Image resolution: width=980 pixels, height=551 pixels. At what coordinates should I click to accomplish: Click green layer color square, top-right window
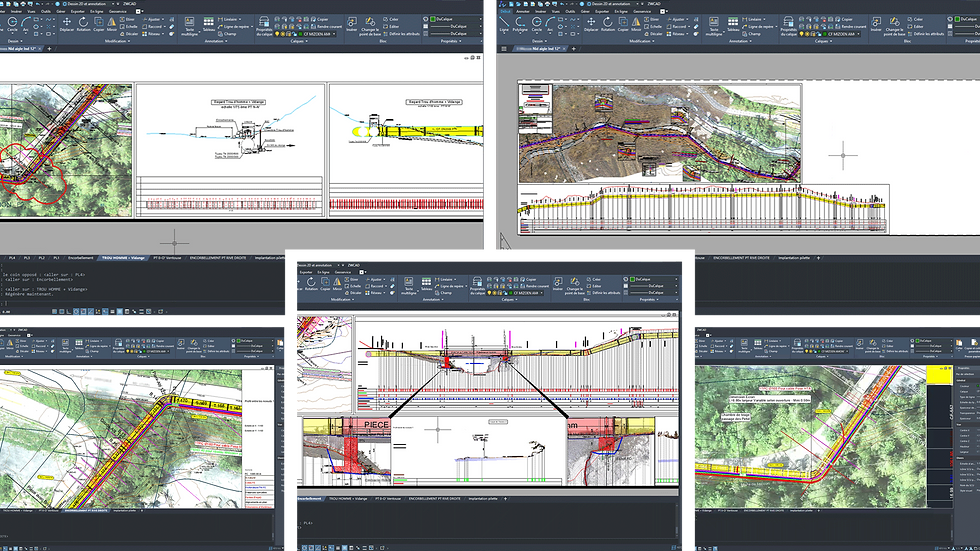(824, 34)
